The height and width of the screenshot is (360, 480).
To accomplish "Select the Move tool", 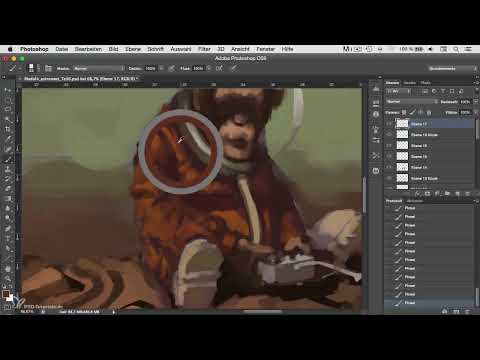I will [8, 90].
